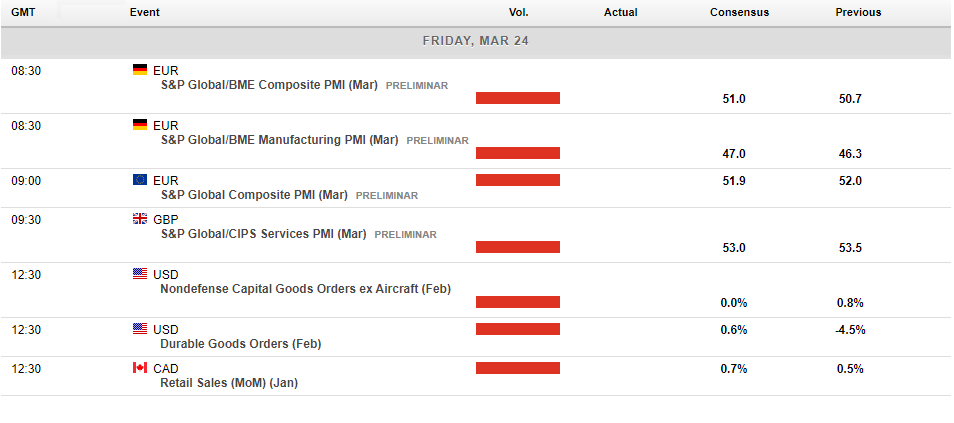This screenshot has width=954, height=423.
Task: Click the Canadian flag next to CAD
Action: tap(140, 368)
